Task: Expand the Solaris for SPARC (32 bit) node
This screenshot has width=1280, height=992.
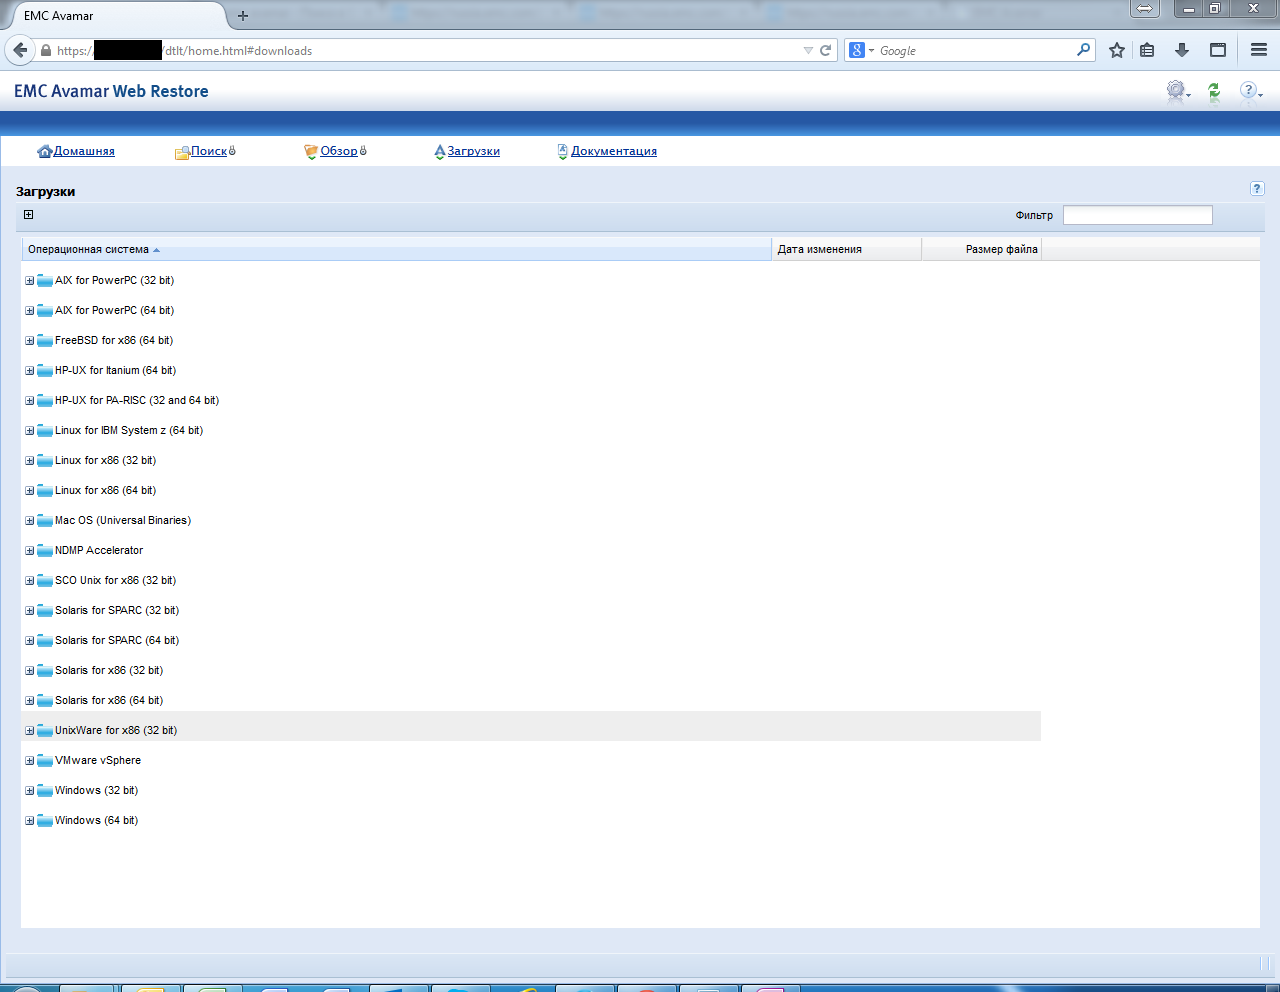Action: [30, 611]
